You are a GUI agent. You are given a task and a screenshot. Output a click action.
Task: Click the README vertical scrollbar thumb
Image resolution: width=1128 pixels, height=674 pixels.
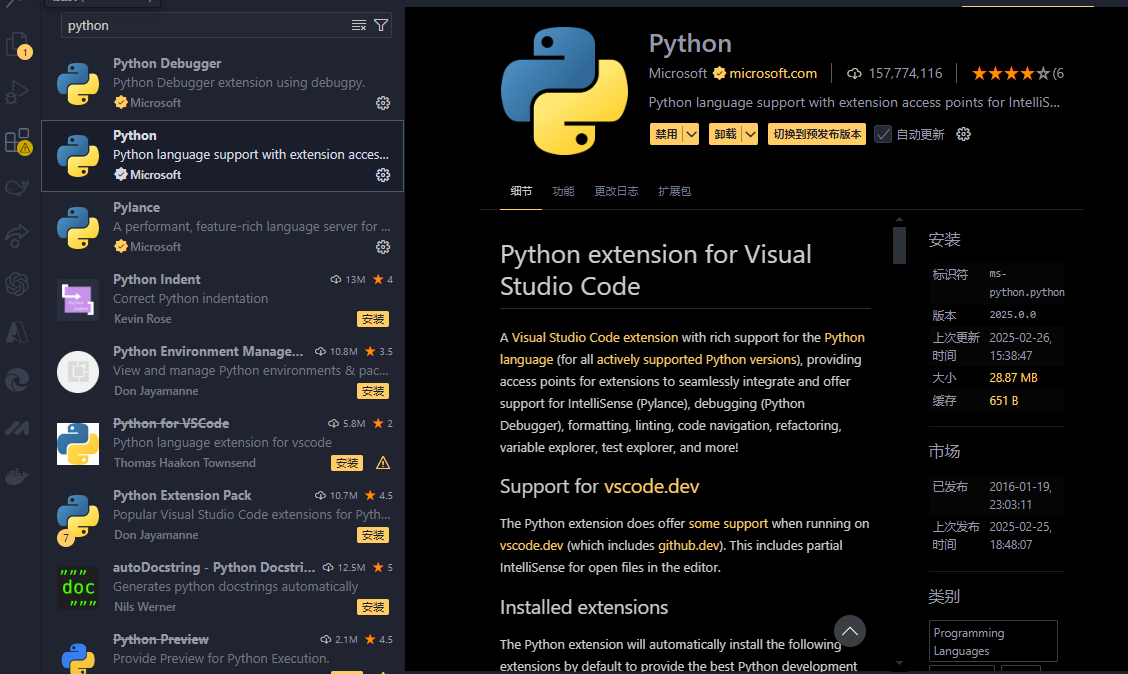point(899,246)
